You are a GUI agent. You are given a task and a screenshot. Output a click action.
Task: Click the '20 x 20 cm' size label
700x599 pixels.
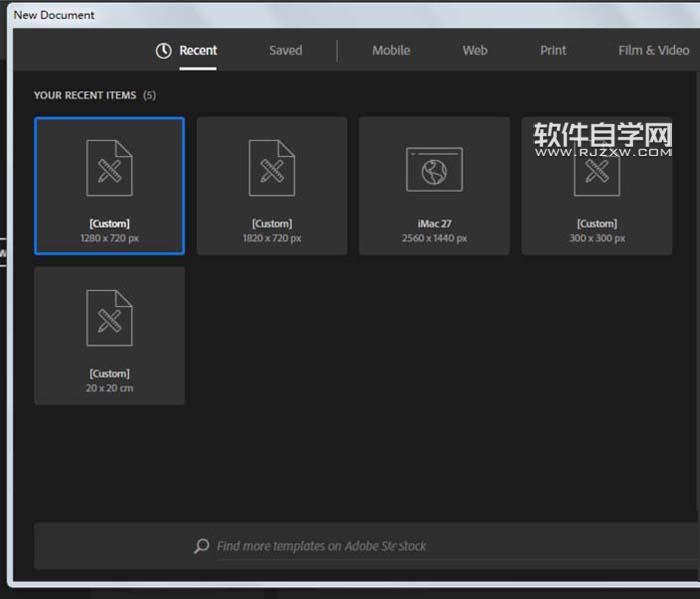click(x=109, y=388)
